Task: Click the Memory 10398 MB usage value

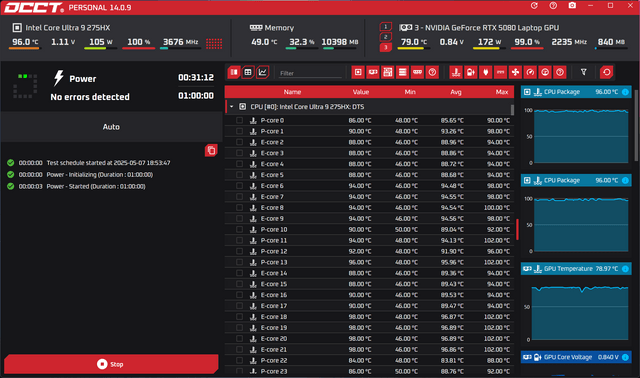Action: tap(340, 42)
